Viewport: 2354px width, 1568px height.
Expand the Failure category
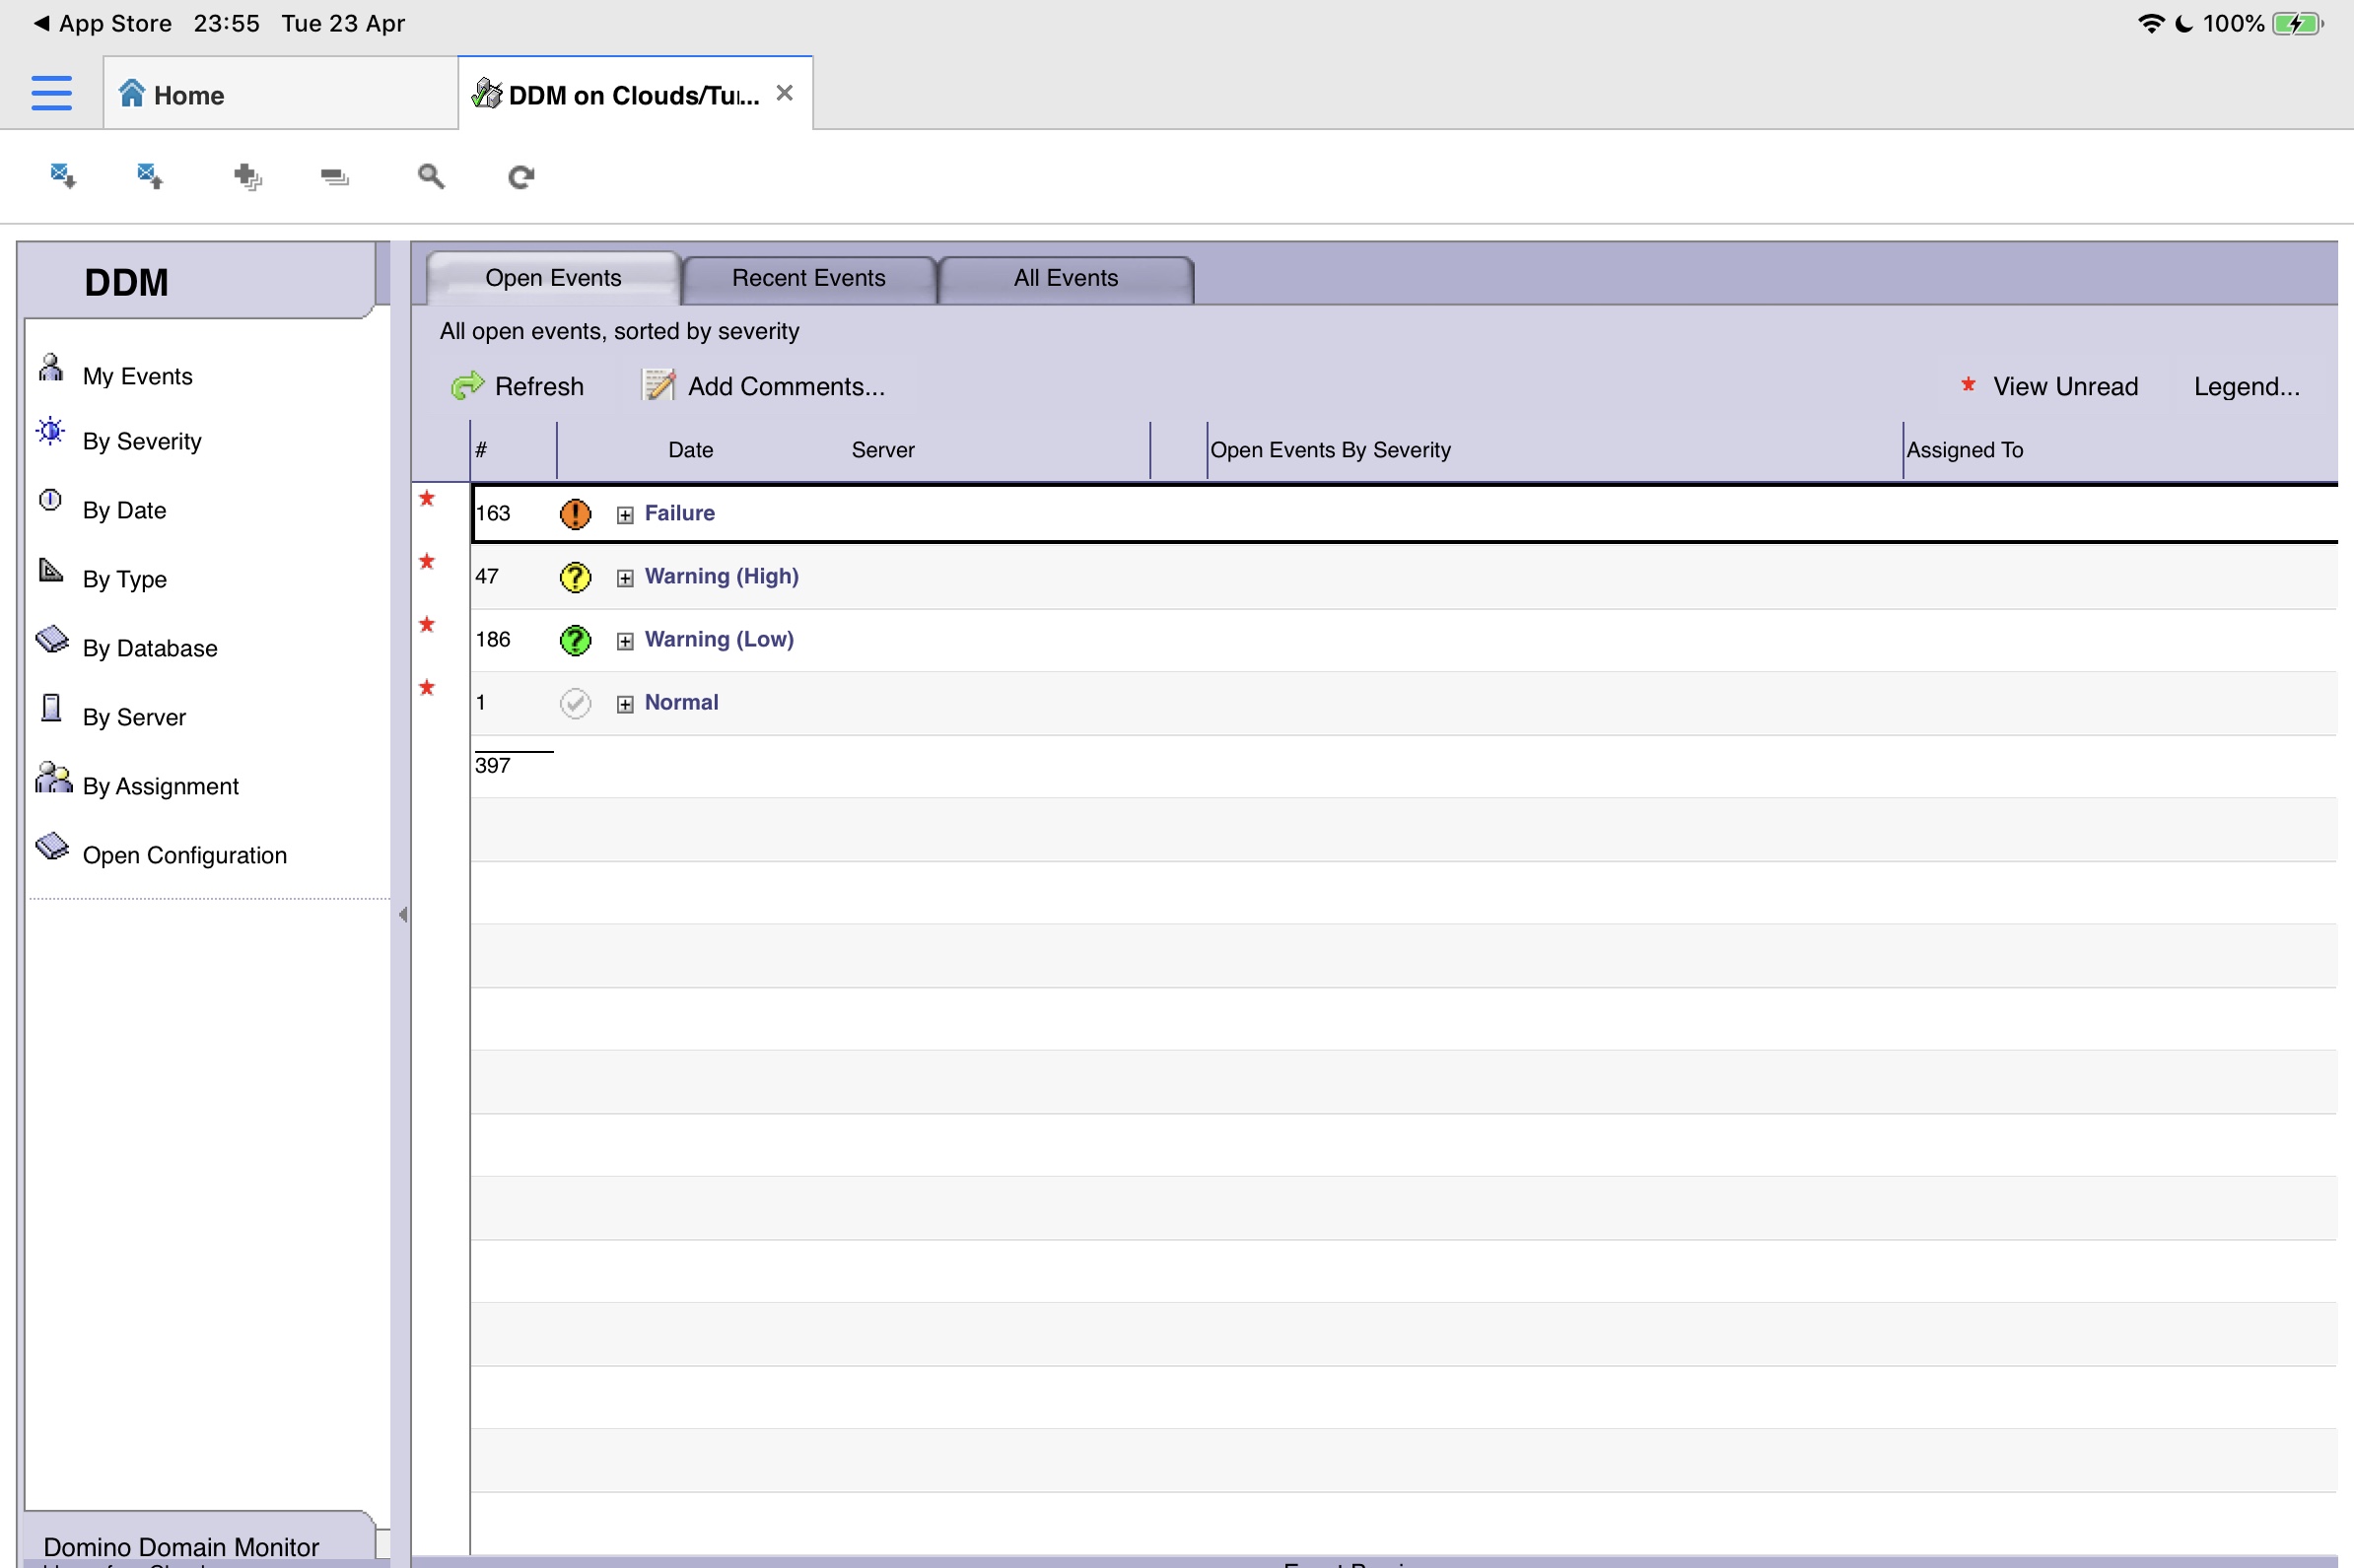[625, 515]
